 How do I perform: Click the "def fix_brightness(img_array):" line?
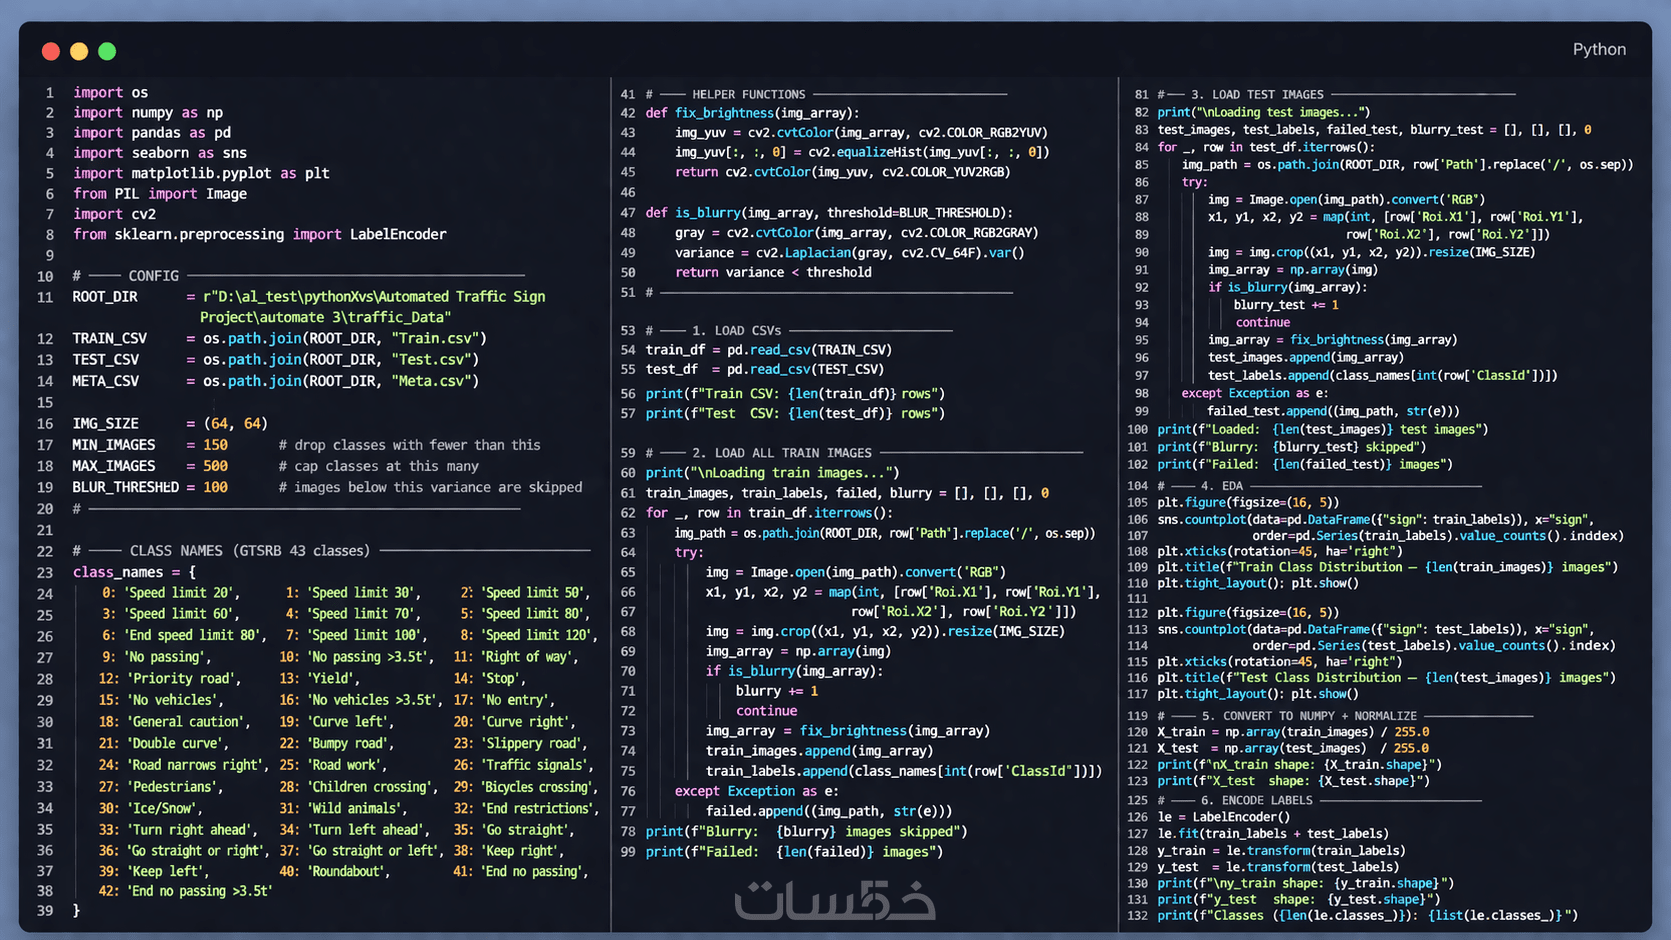752,113
